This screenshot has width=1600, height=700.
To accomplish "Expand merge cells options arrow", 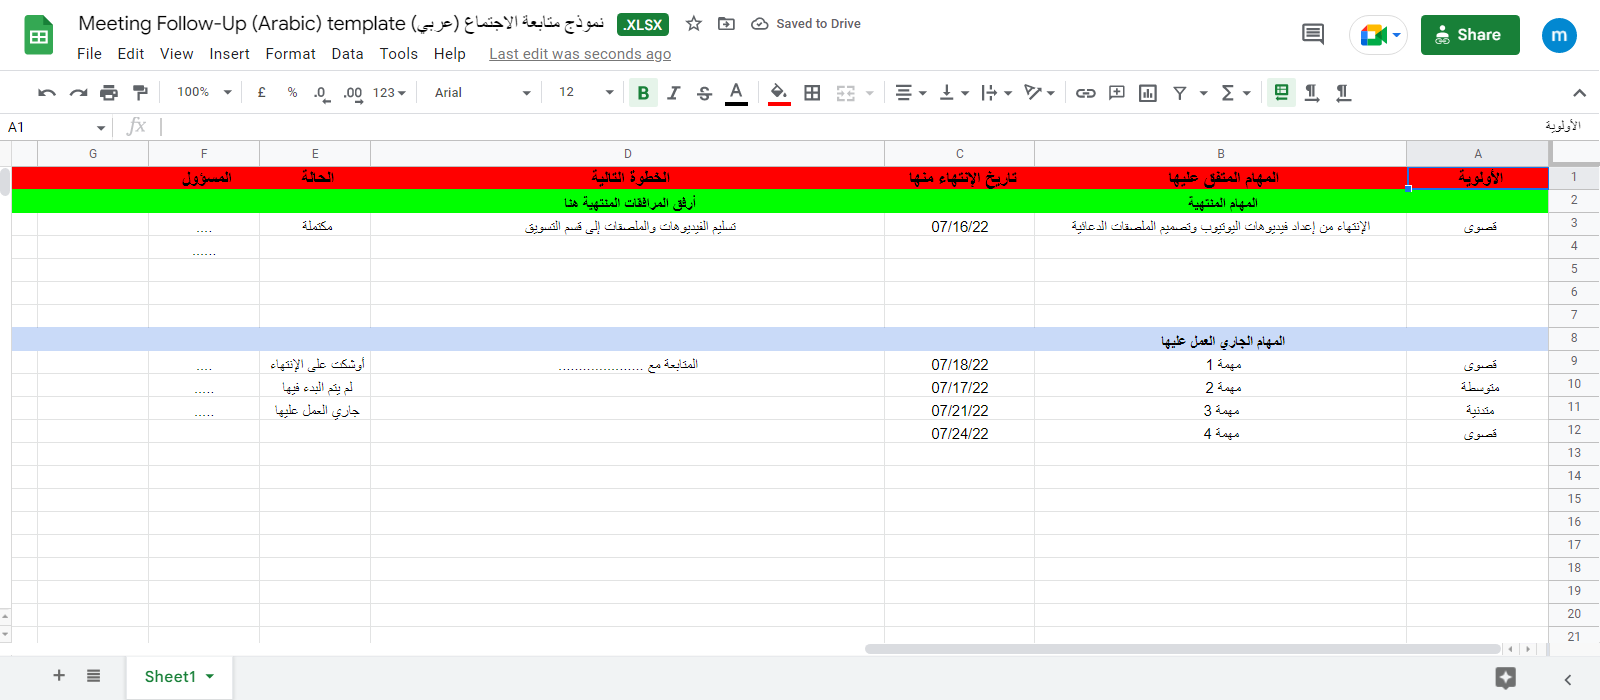I will [x=870, y=93].
